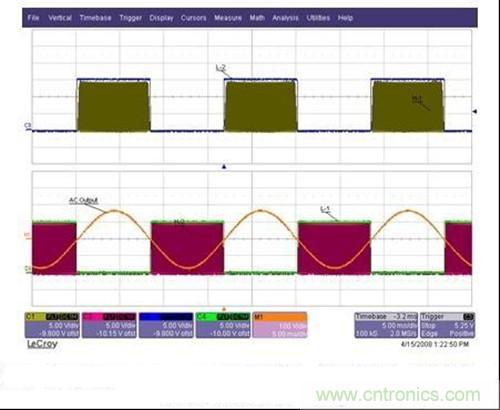Open the Display menu
Image resolution: width=500 pixels, height=410 pixels.
pos(161,18)
